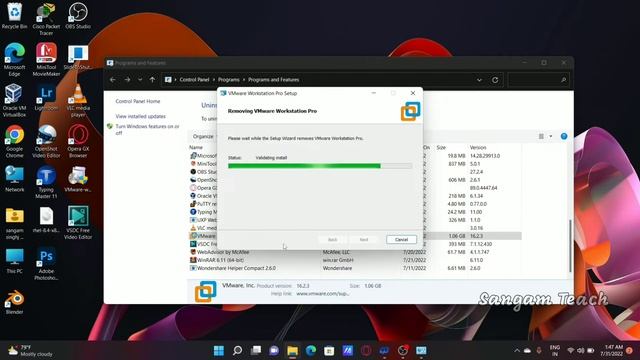Open Network desktop icon
Screen dimensions: 640x360
pos(14,179)
